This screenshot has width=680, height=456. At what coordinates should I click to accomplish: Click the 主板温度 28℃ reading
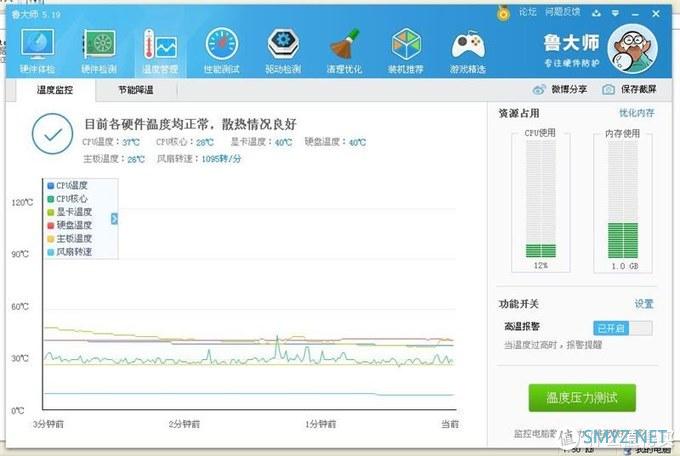point(114,159)
